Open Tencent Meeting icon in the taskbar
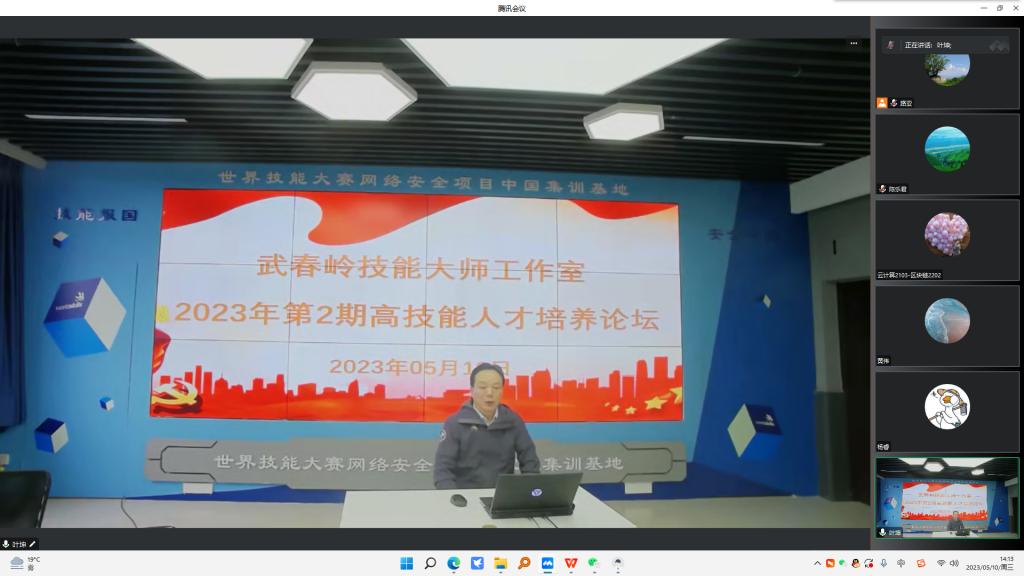 click(547, 563)
